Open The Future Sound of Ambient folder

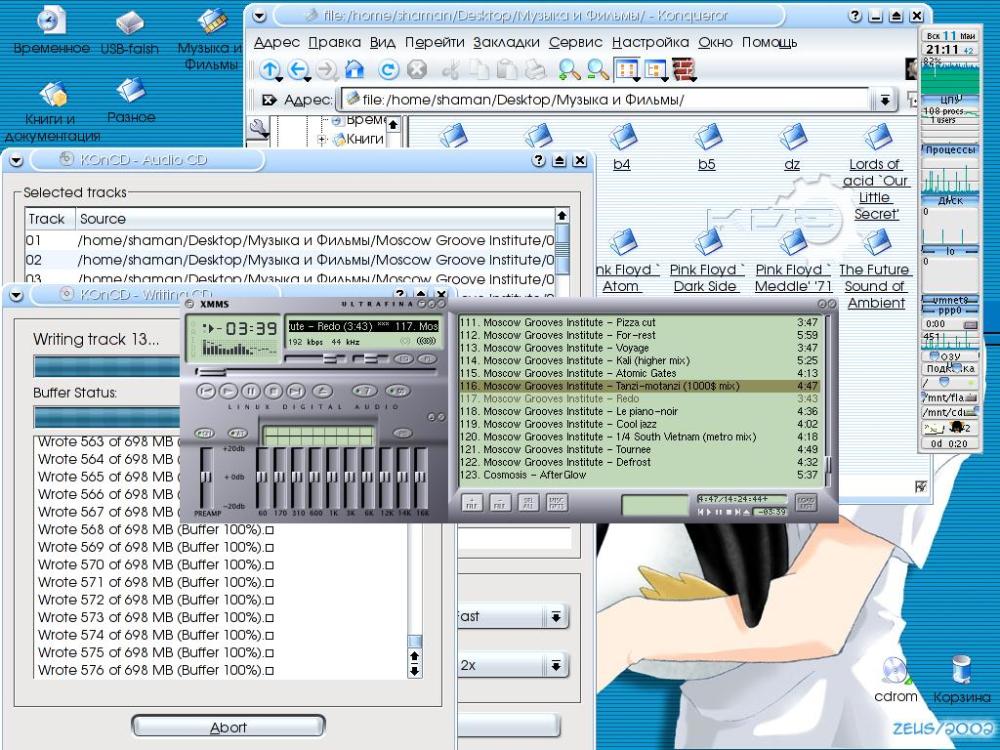pyautogui.click(x=876, y=270)
